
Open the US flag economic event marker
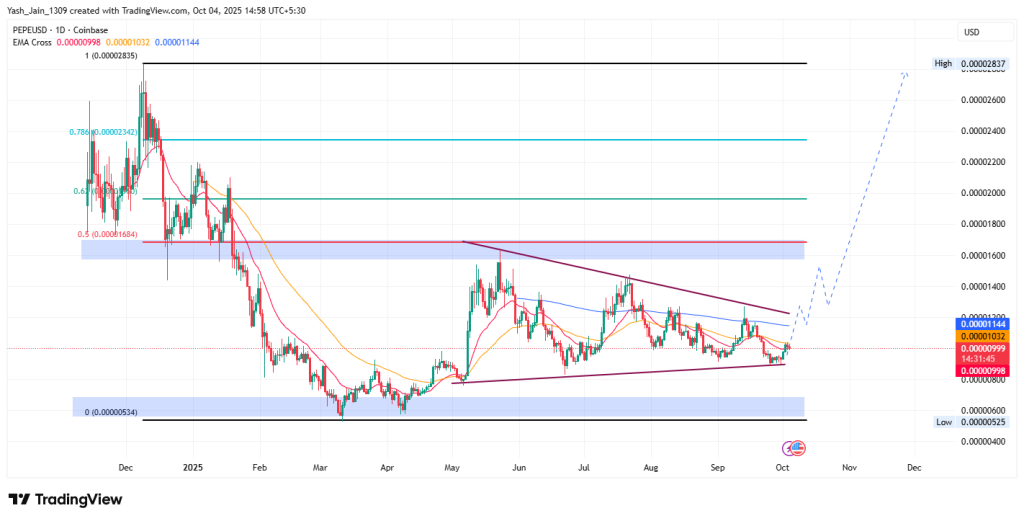[x=799, y=446]
